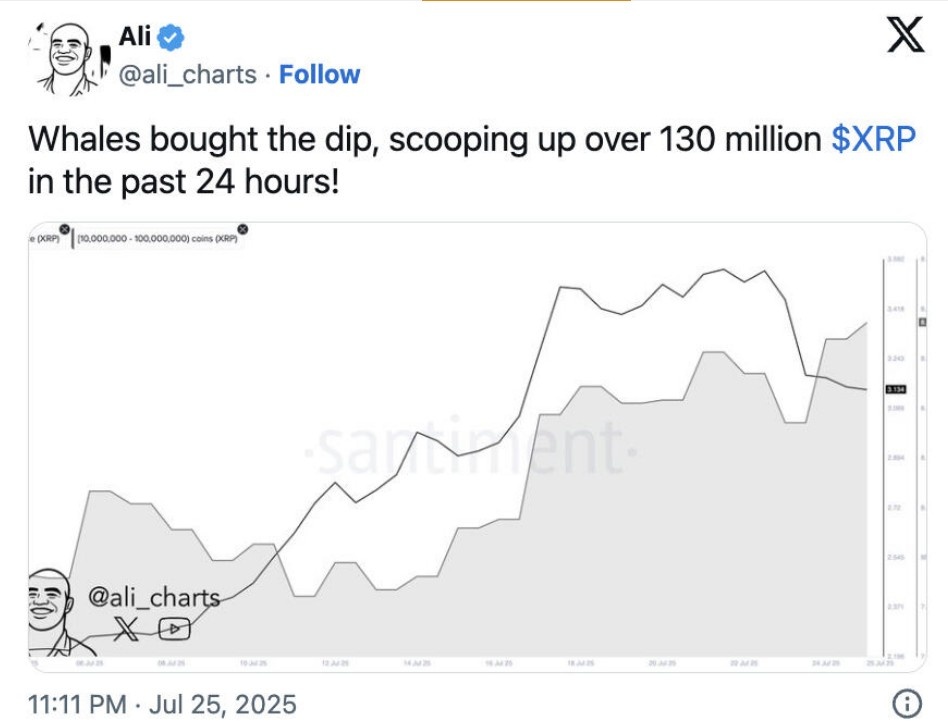Open the $XRP cashtag link

click(873, 139)
